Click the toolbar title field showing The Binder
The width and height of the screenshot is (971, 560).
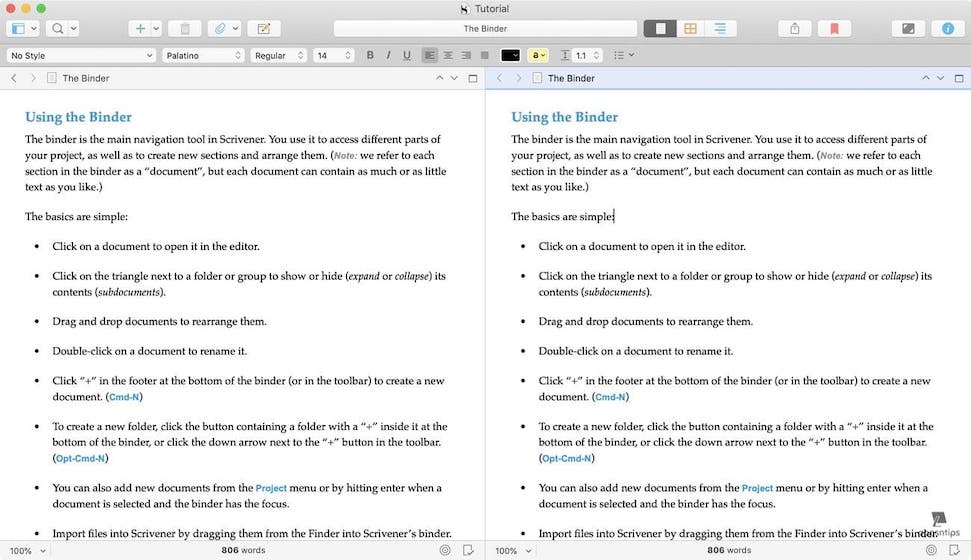coord(485,29)
